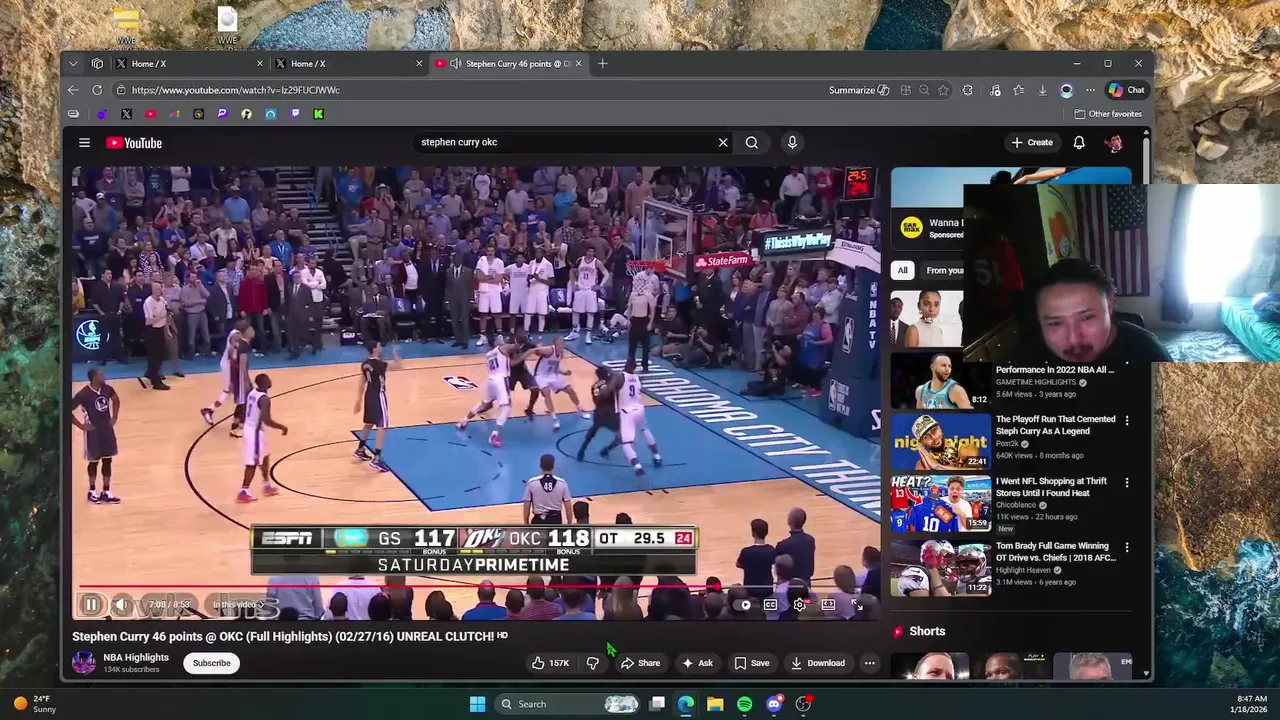Open Edge workspaces icon

(x=97, y=64)
